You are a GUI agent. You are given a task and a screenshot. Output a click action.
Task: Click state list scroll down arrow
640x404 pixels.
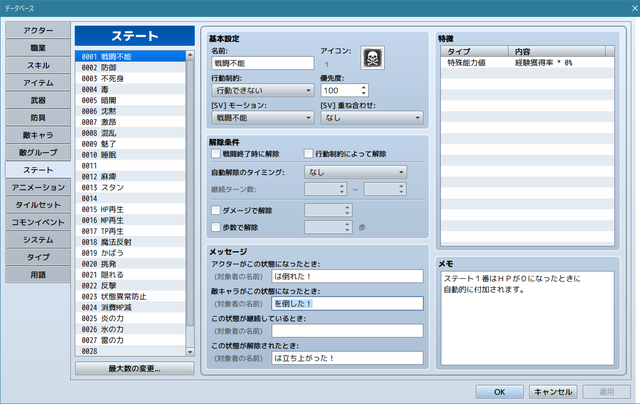(190, 351)
